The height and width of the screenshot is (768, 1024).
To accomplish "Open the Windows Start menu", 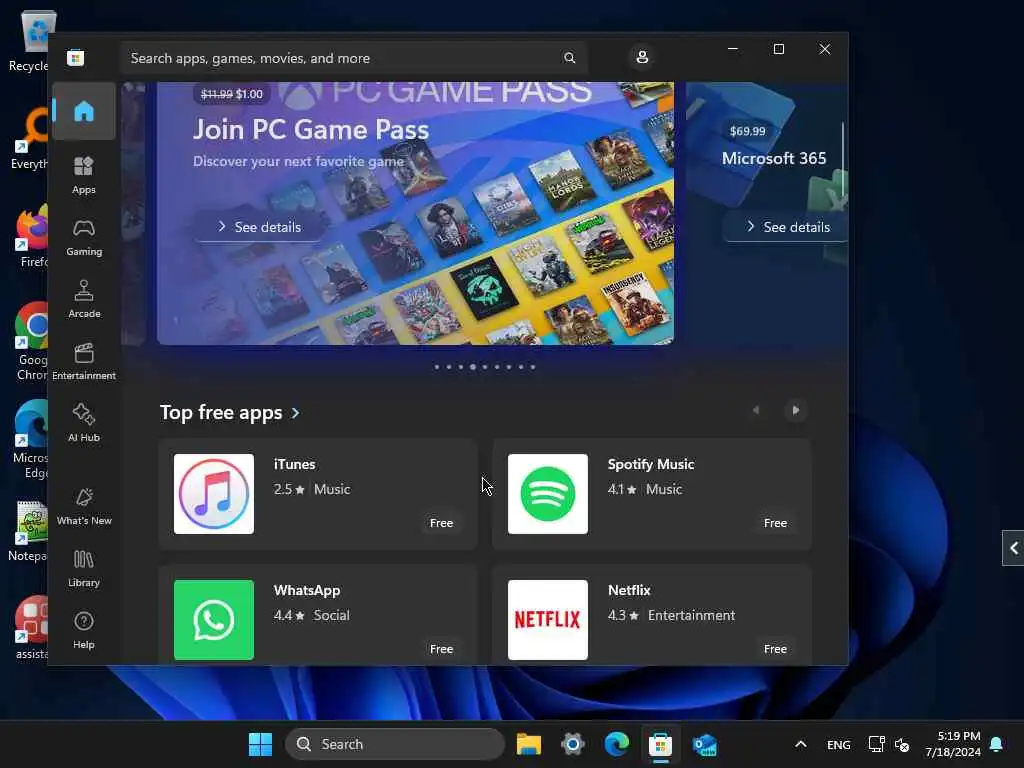I will coord(260,744).
